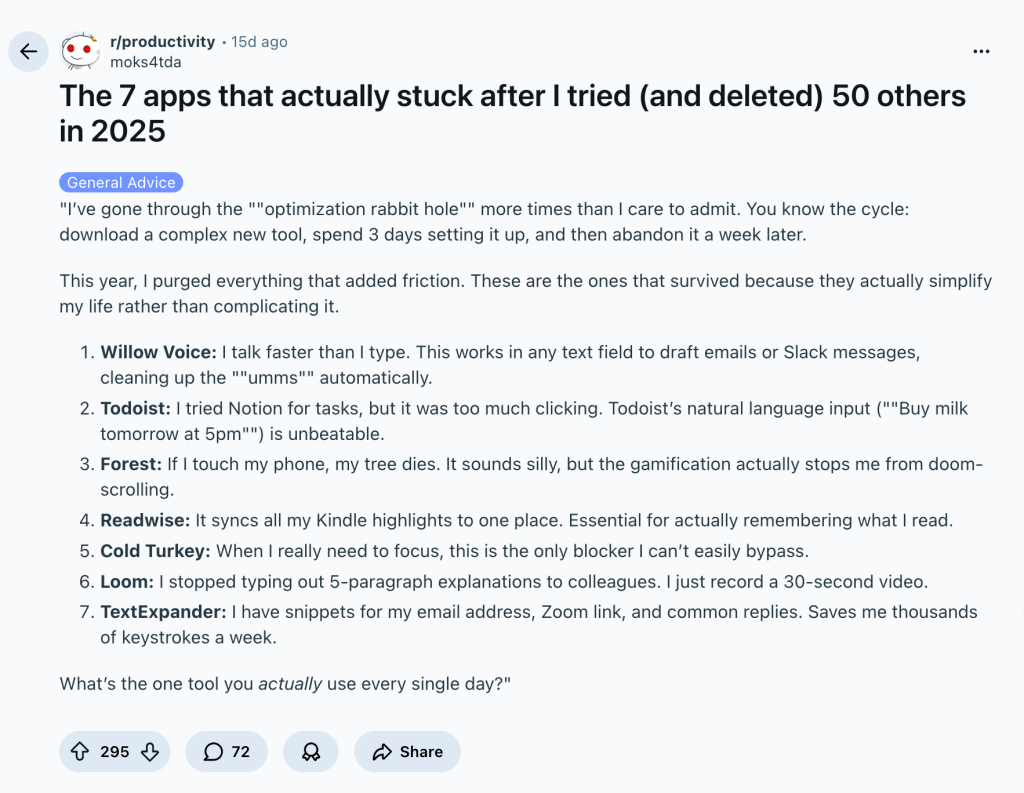The width and height of the screenshot is (1024, 793).
Task: Click the Share button
Action: coord(407,751)
